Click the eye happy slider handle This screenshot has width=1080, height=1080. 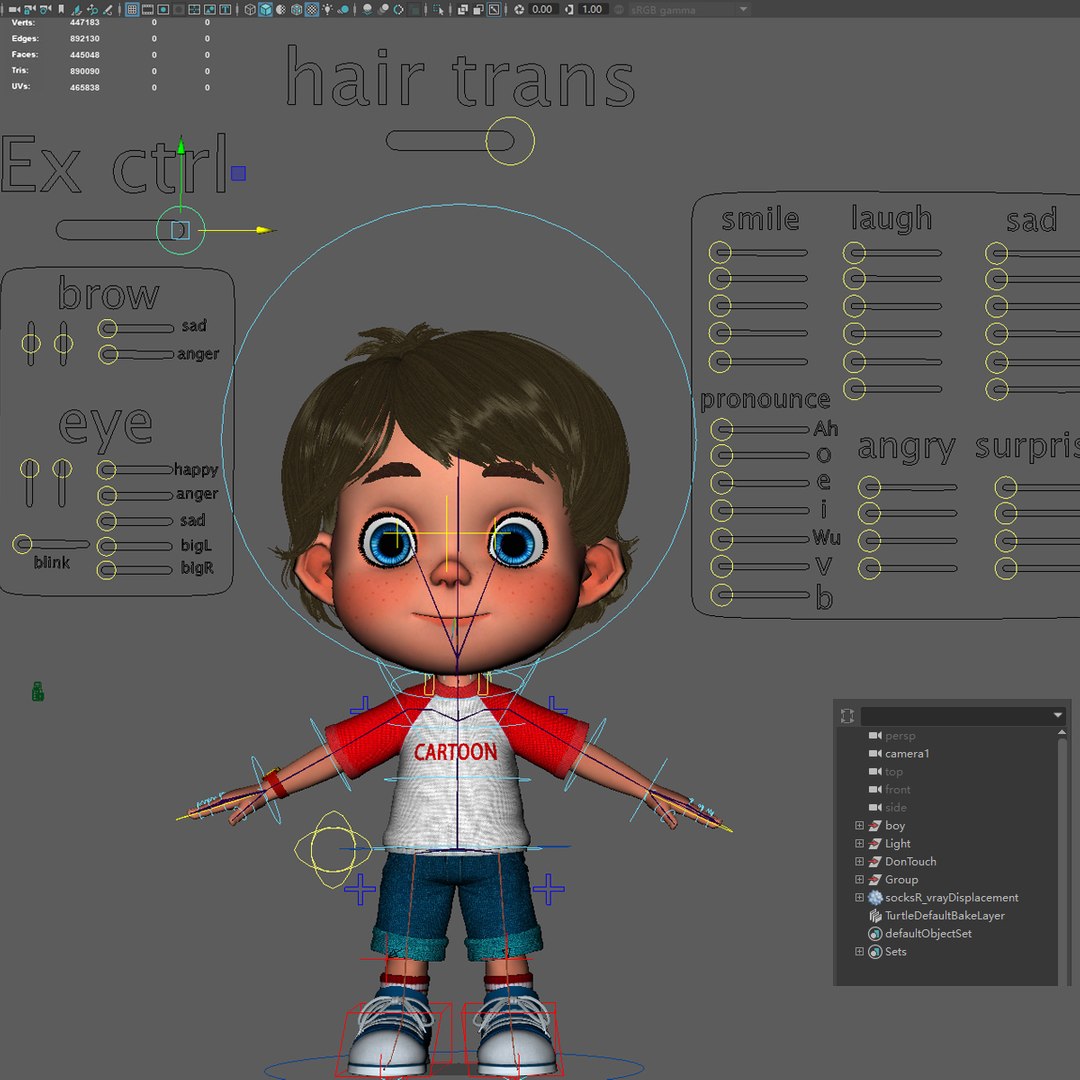(x=106, y=470)
